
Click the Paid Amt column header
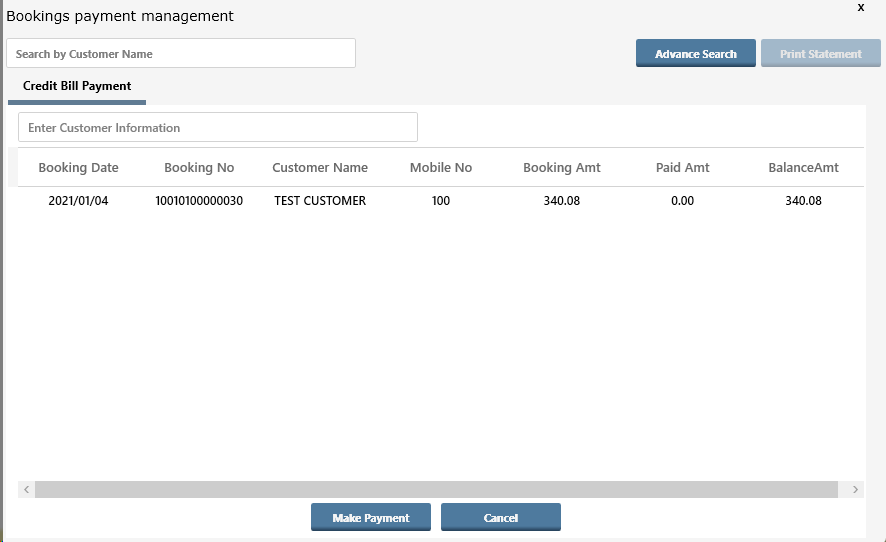pos(683,168)
